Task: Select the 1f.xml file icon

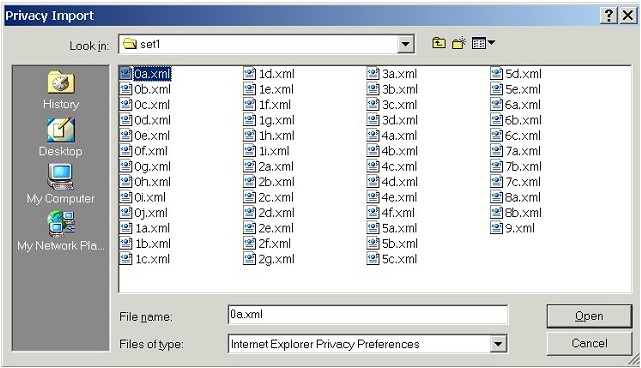Action: [249, 105]
